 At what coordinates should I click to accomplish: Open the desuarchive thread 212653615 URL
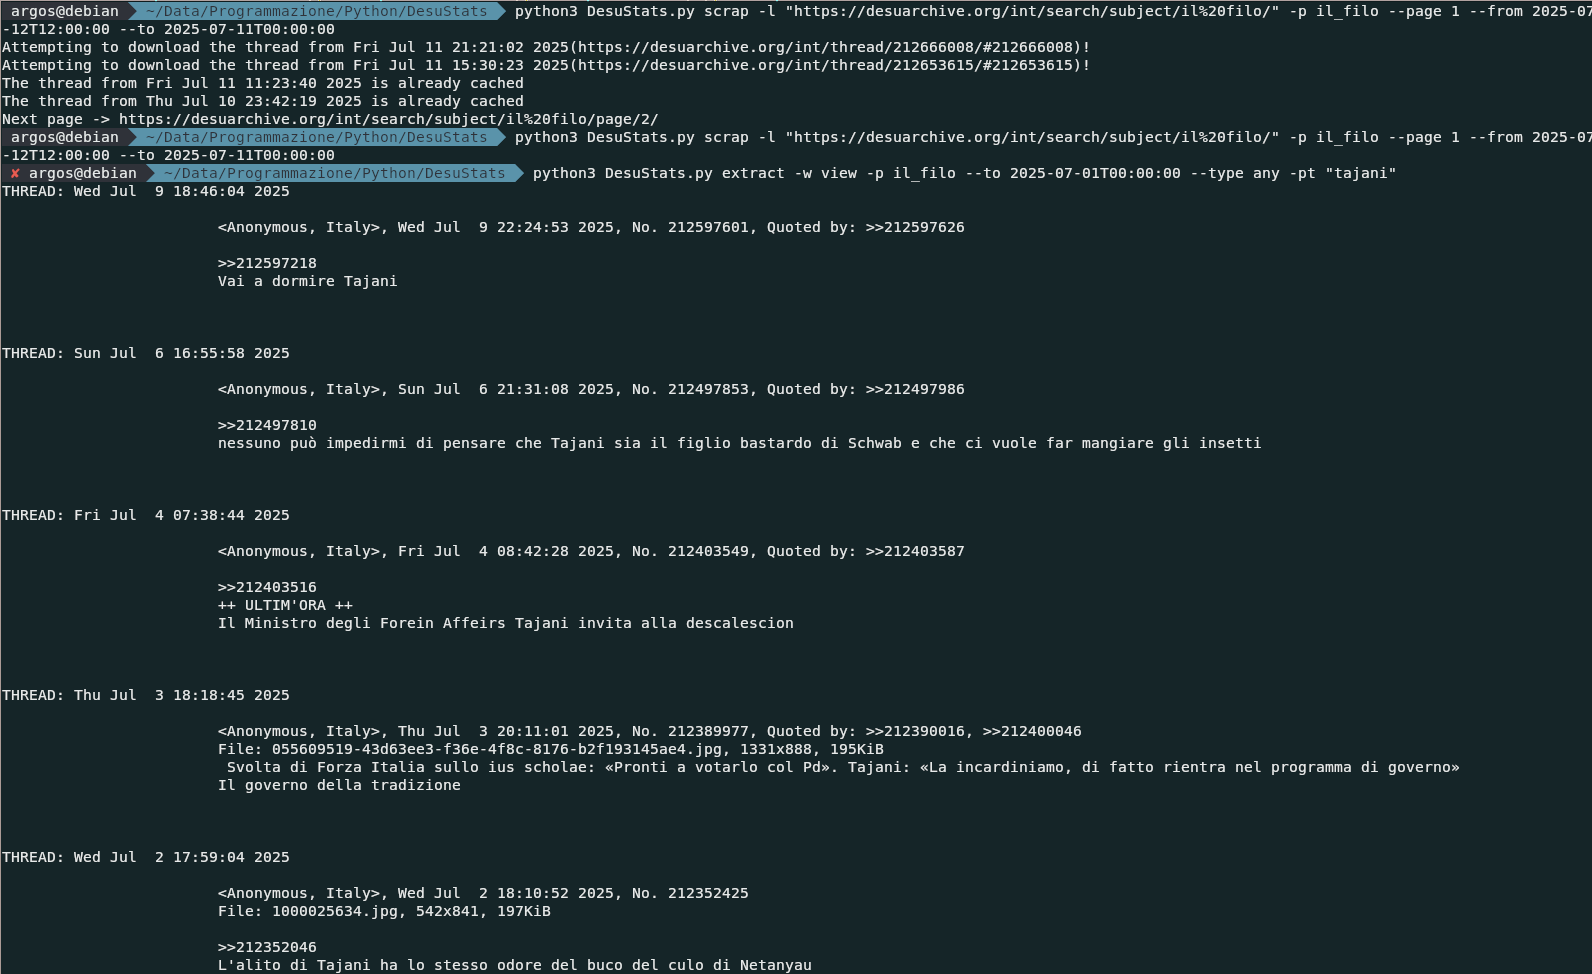(x=829, y=65)
